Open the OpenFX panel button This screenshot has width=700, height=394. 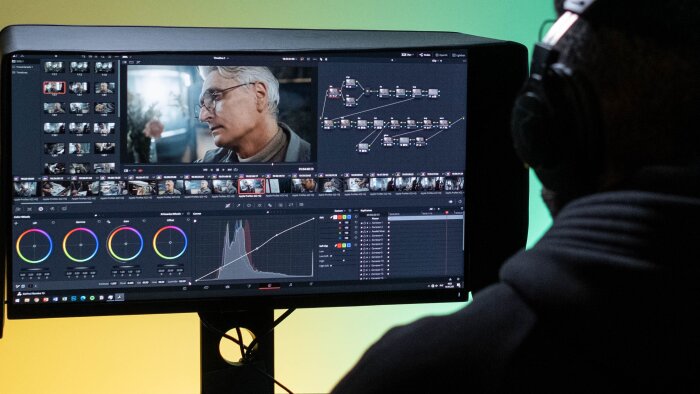442,55
